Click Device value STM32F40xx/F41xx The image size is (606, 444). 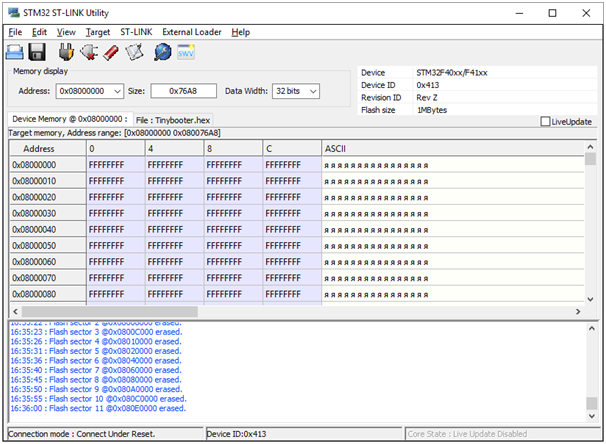[x=451, y=73]
